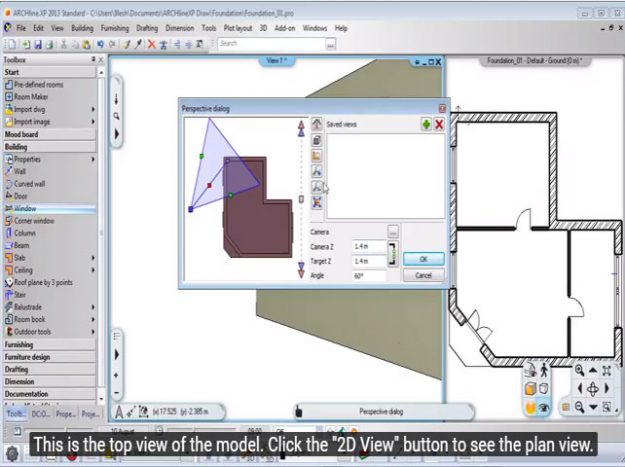Screen dimensions: 625x467
Task: Click the Save icon in the main toolbar
Action: [x=37, y=44]
